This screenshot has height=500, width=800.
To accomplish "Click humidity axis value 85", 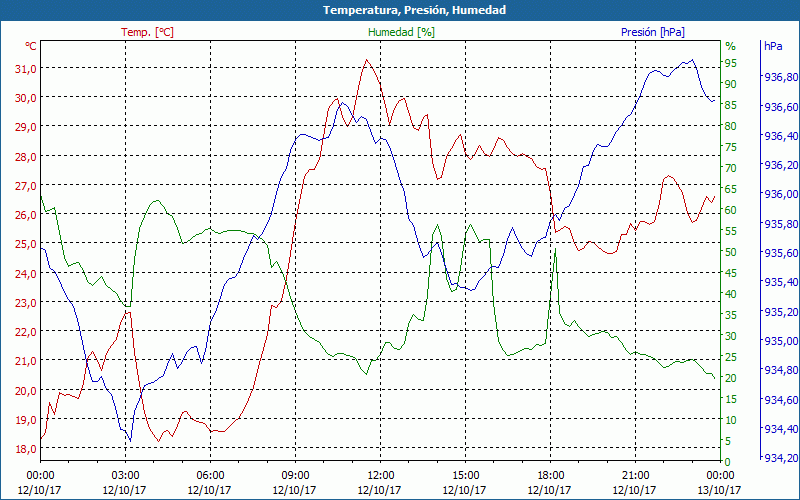I will click(731, 105).
